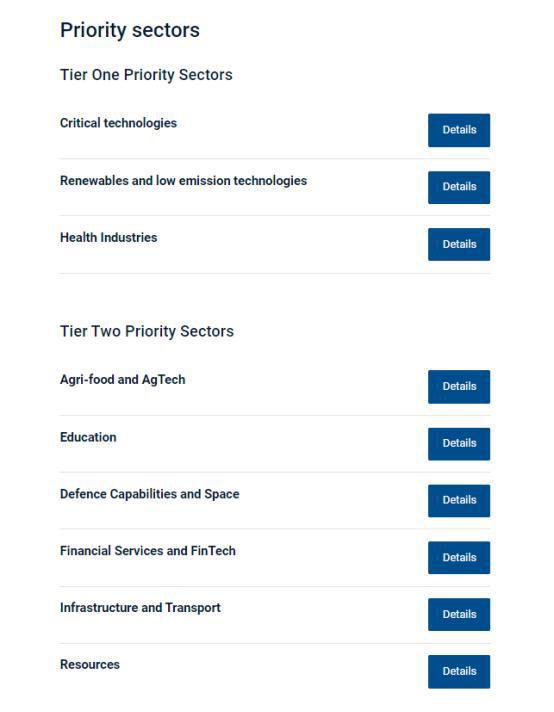Open the Education sector Details button
Screen dimensions: 554x712
tap(459, 444)
